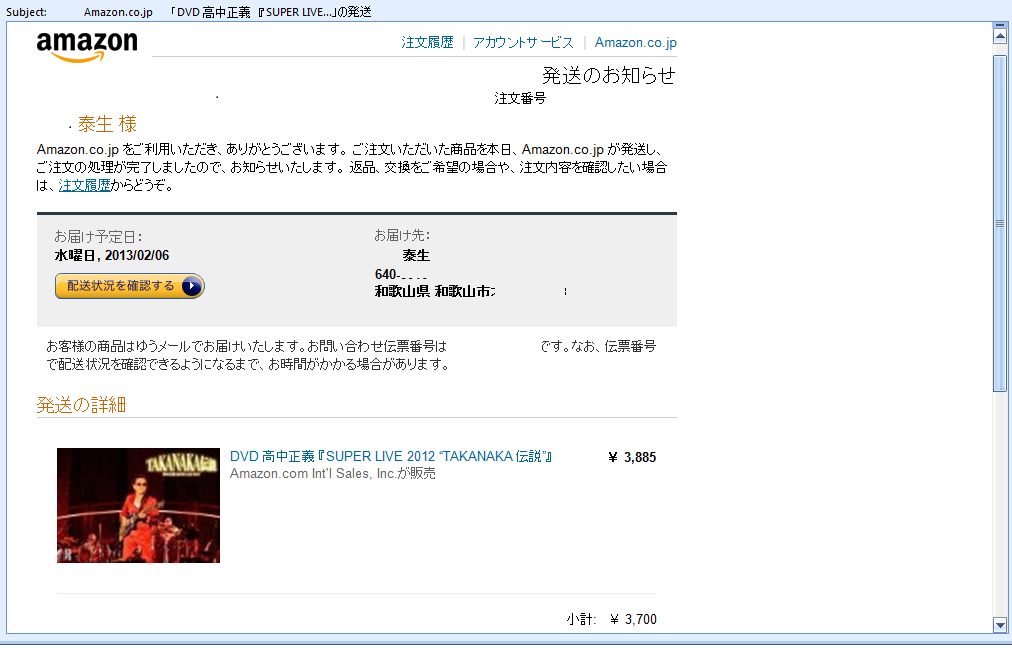Image resolution: width=1012 pixels, height=648 pixels.
Task: Click the 小計 label
Action: pyautogui.click(x=581, y=620)
